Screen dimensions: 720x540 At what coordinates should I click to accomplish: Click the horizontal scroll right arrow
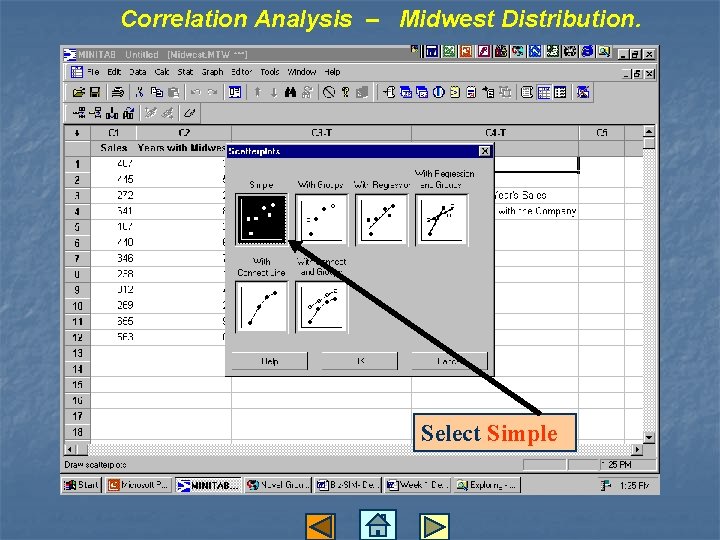point(637,449)
